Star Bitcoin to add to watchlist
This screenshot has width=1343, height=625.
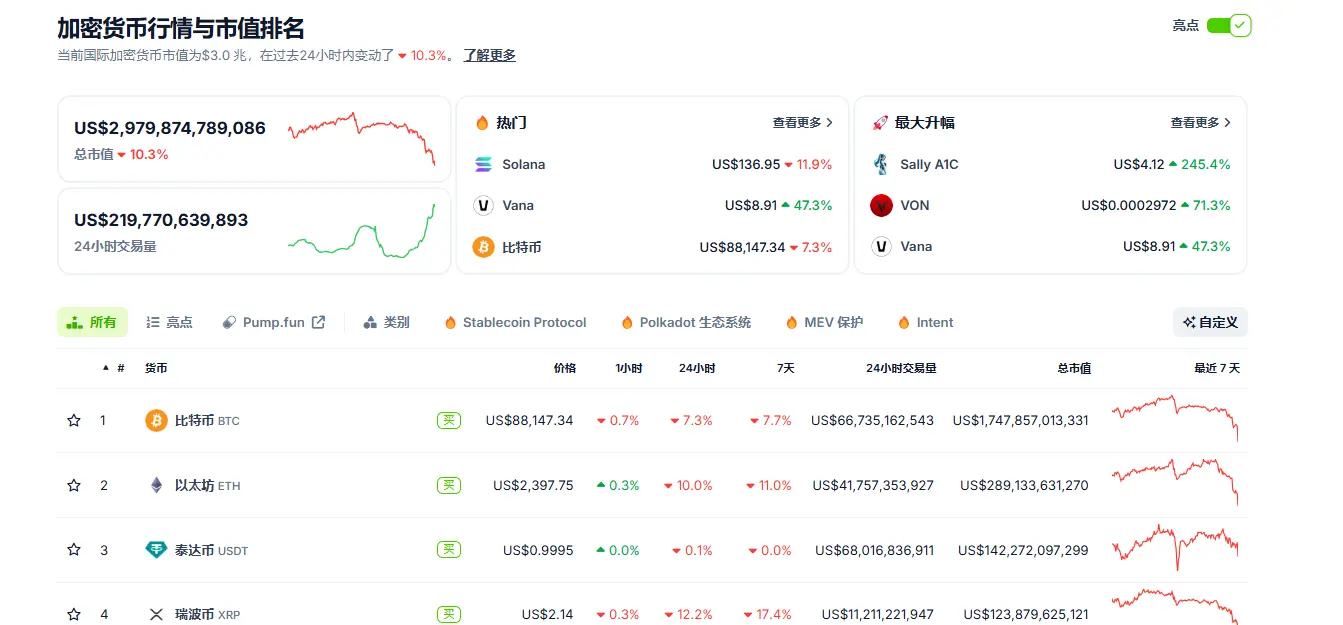pyautogui.click(x=74, y=420)
